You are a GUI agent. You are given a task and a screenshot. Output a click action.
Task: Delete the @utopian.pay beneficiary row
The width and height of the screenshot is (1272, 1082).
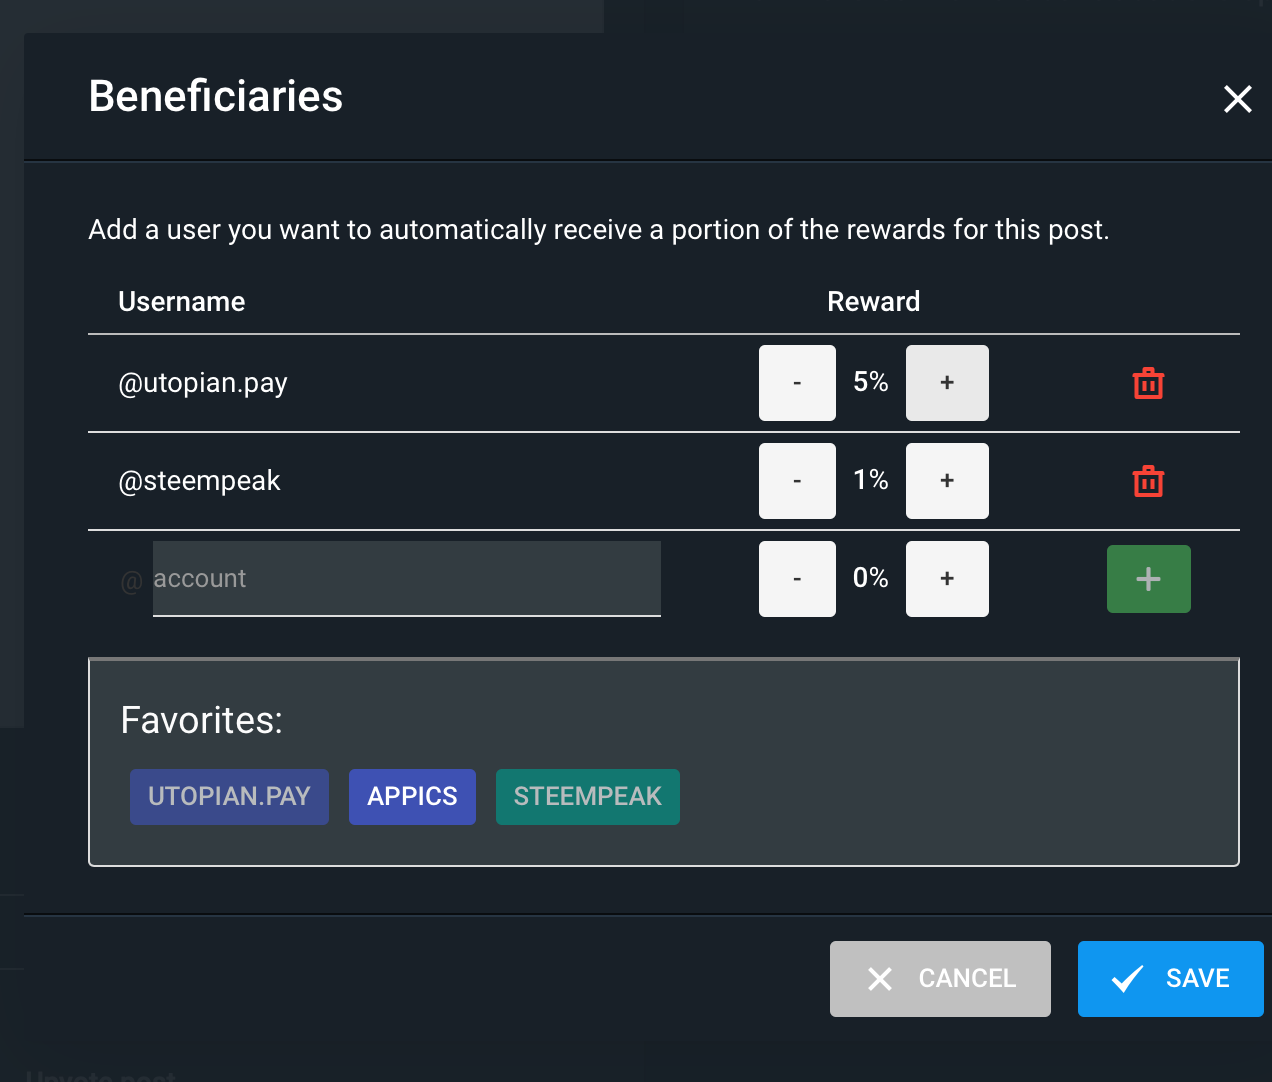tap(1148, 383)
